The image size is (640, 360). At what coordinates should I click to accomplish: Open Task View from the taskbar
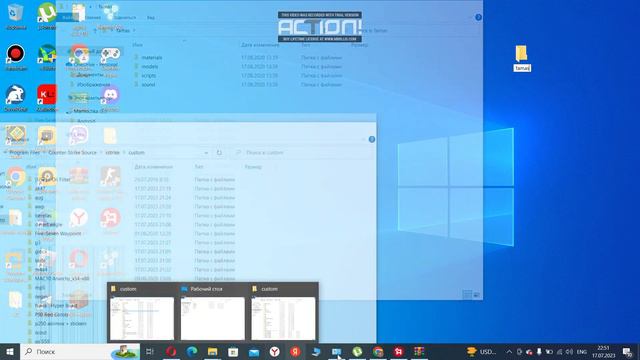click(x=150, y=351)
